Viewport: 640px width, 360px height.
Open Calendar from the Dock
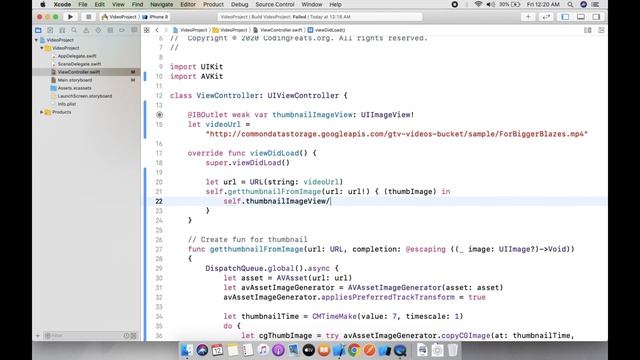(x=217, y=350)
